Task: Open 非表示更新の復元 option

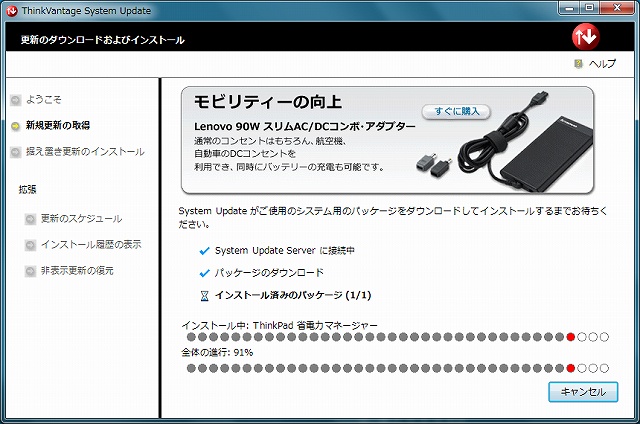Action: [77, 271]
